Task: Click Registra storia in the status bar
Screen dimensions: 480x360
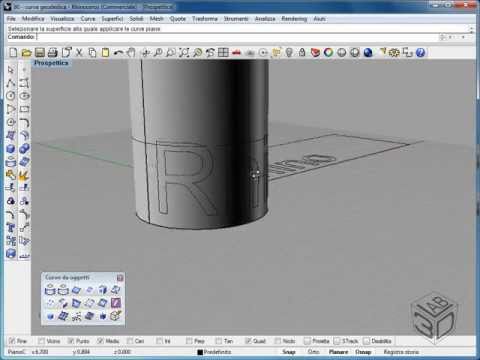Action: coord(401,352)
